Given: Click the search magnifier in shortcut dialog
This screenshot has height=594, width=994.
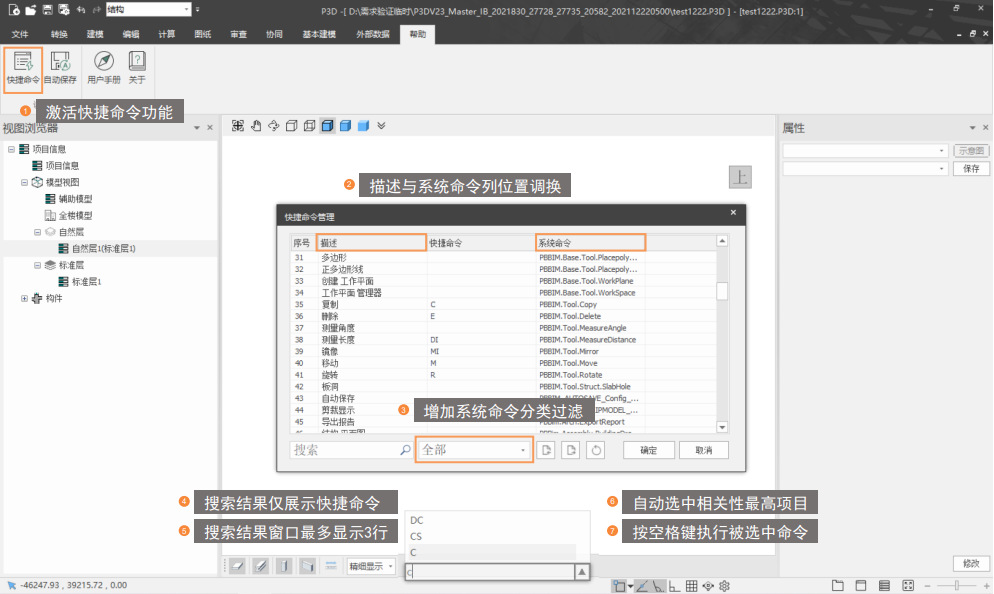Looking at the screenshot, I should click(404, 451).
